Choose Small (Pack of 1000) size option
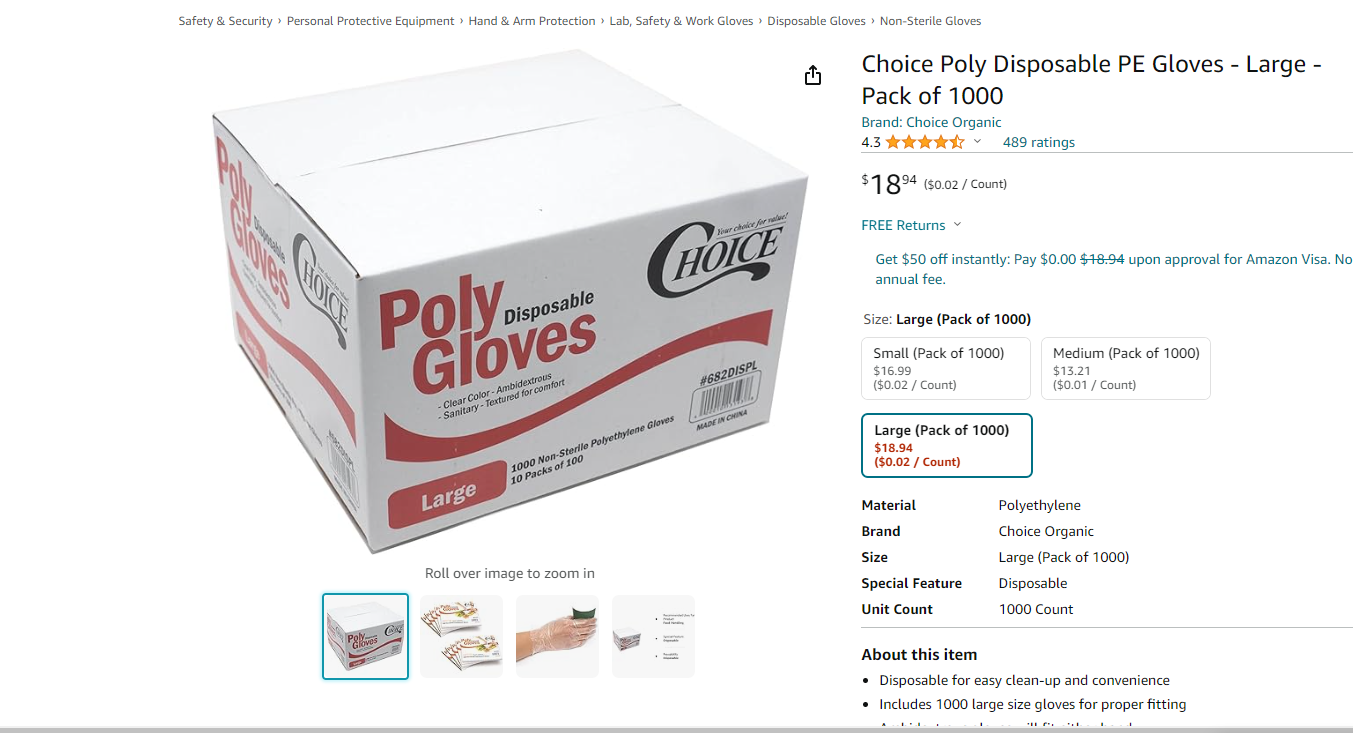This screenshot has width=1353, height=733. pyautogui.click(x=946, y=368)
